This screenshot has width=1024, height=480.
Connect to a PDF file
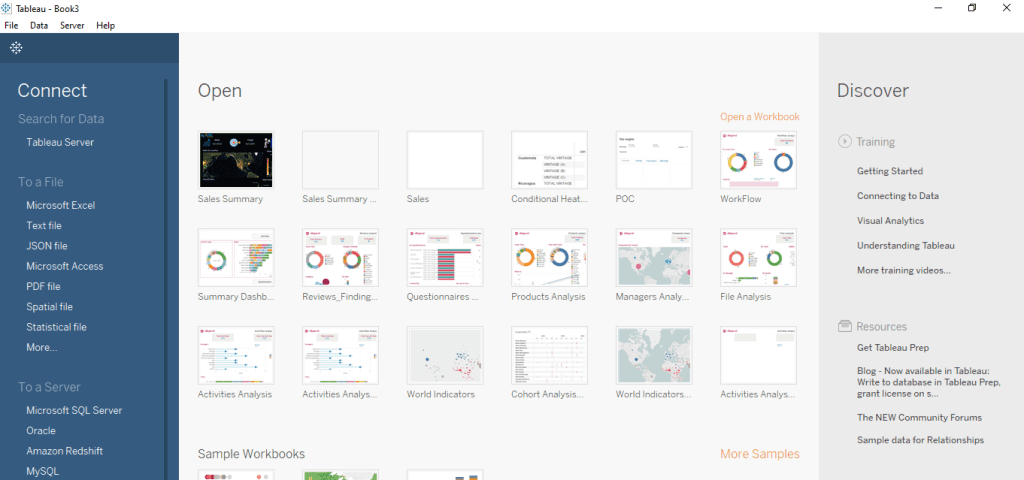(x=43, y=286)
